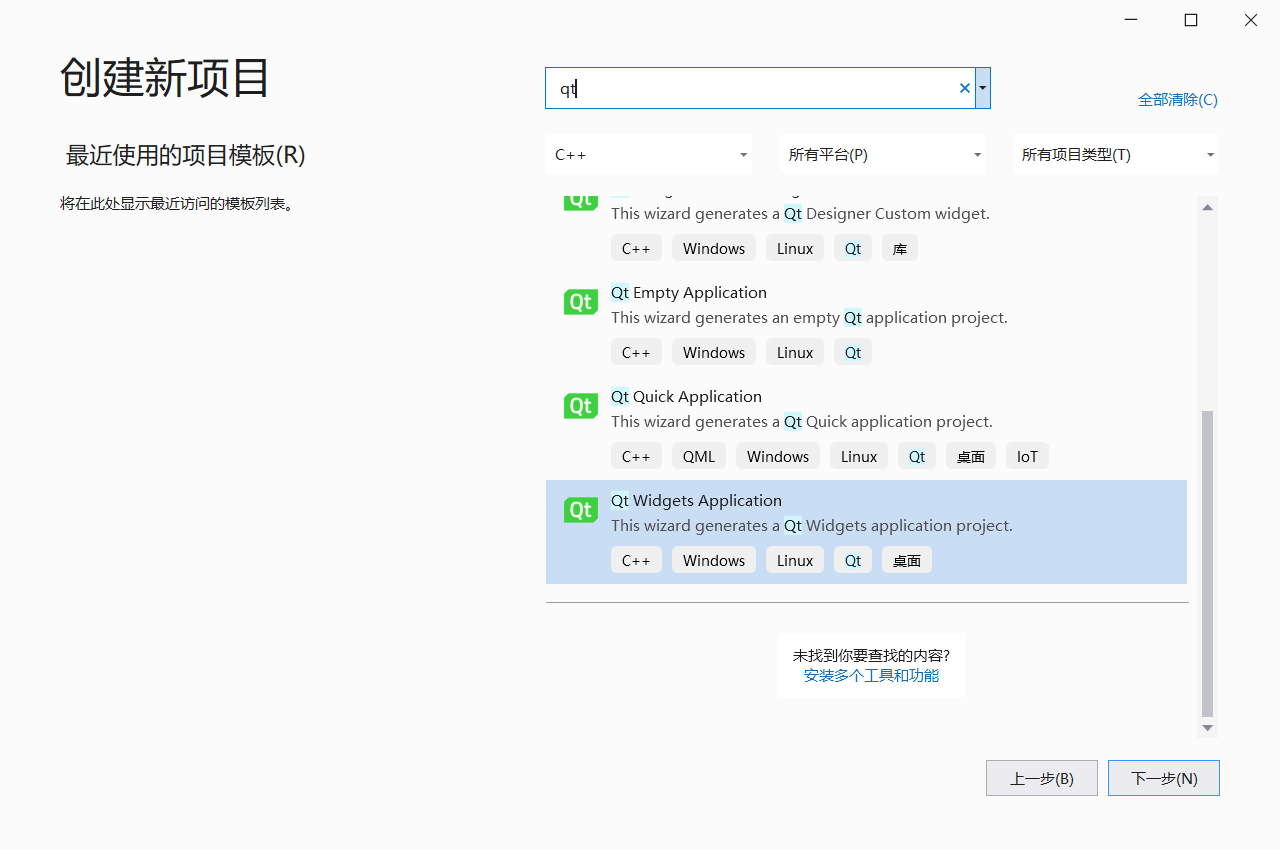Open the search history dropdown arrow
This screenshot has height=850, width=1280.
(983, 88)
